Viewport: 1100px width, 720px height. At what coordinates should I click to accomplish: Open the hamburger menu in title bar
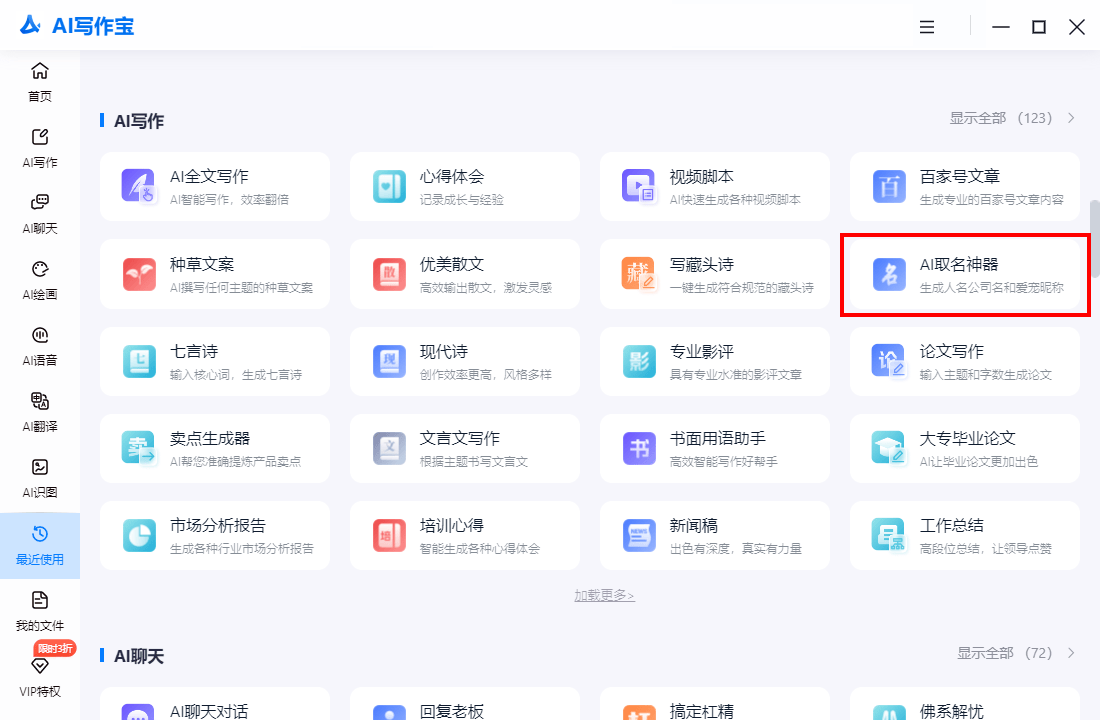927,27
